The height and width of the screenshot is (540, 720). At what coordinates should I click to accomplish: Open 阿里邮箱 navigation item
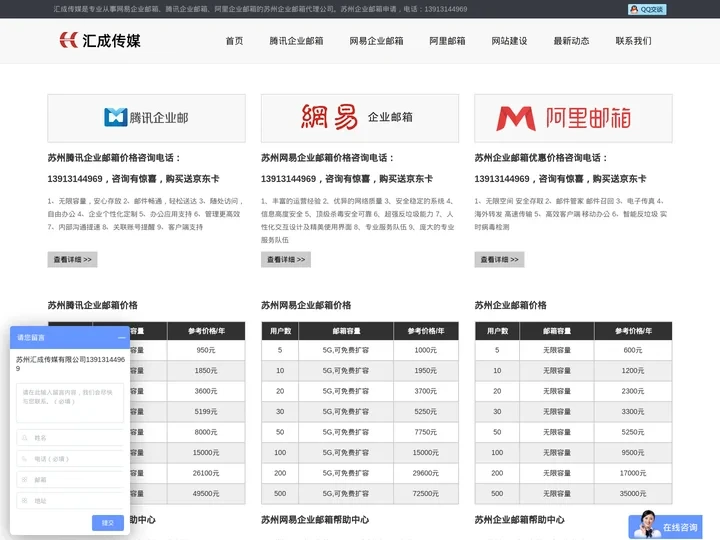(x=447, y=41)
